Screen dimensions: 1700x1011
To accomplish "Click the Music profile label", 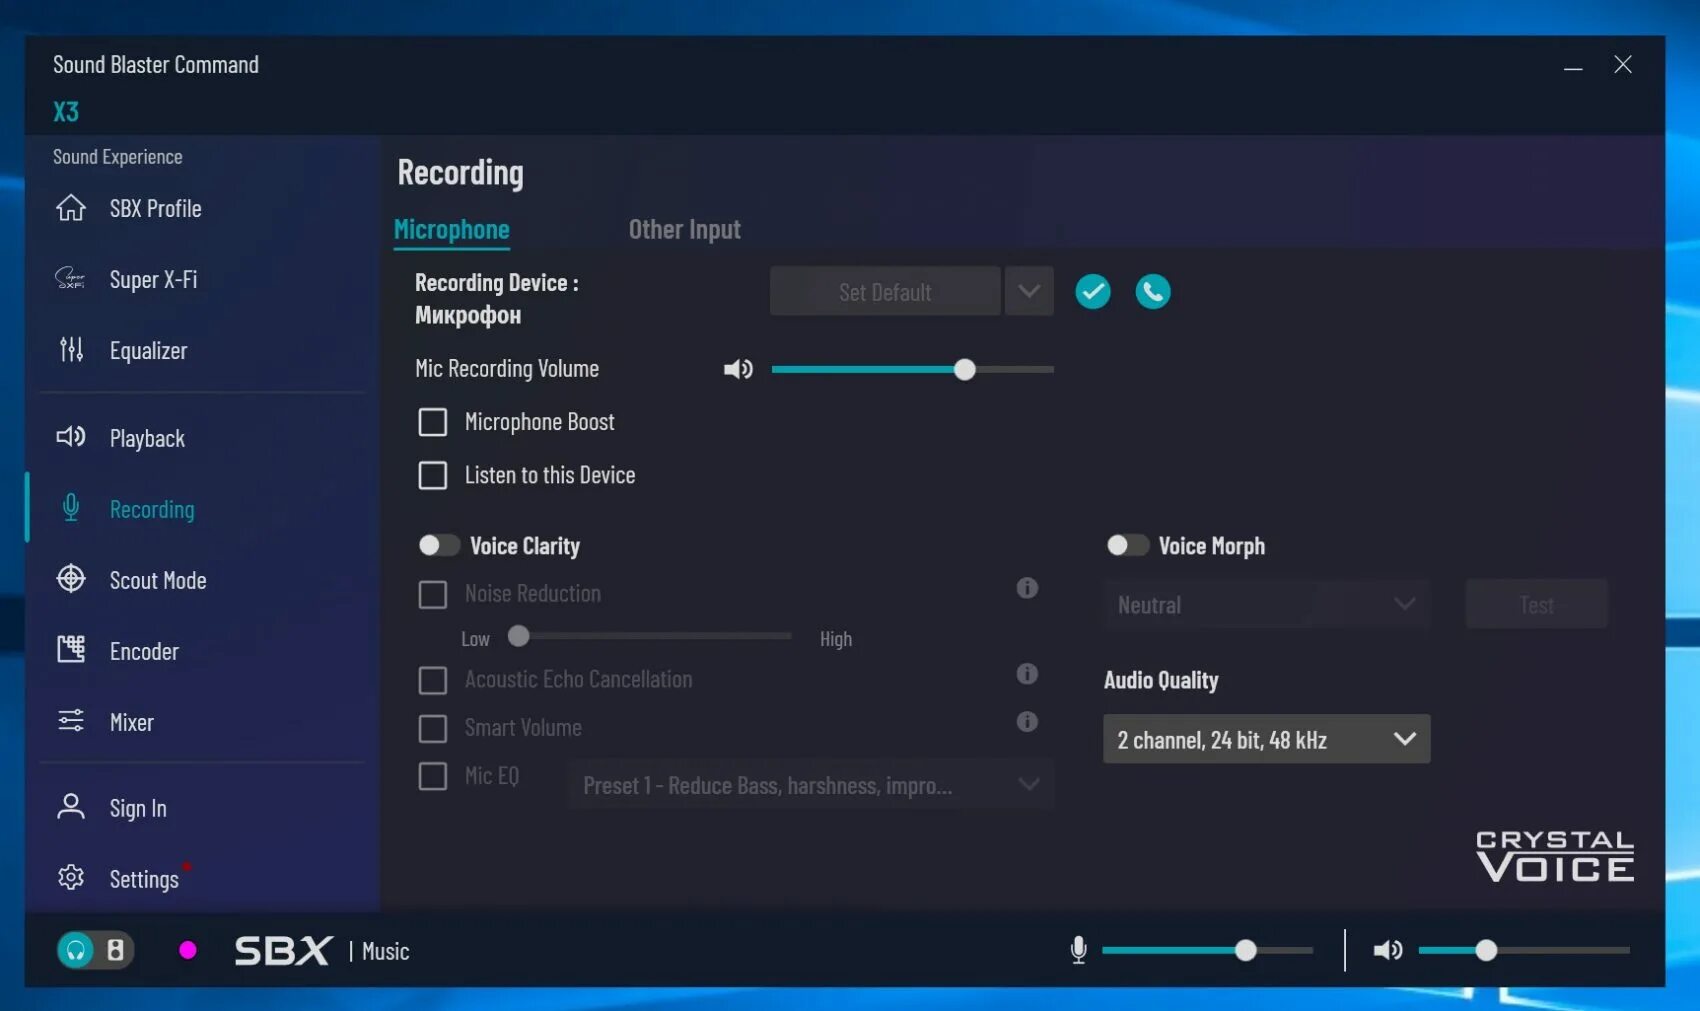I will [386, 951].
